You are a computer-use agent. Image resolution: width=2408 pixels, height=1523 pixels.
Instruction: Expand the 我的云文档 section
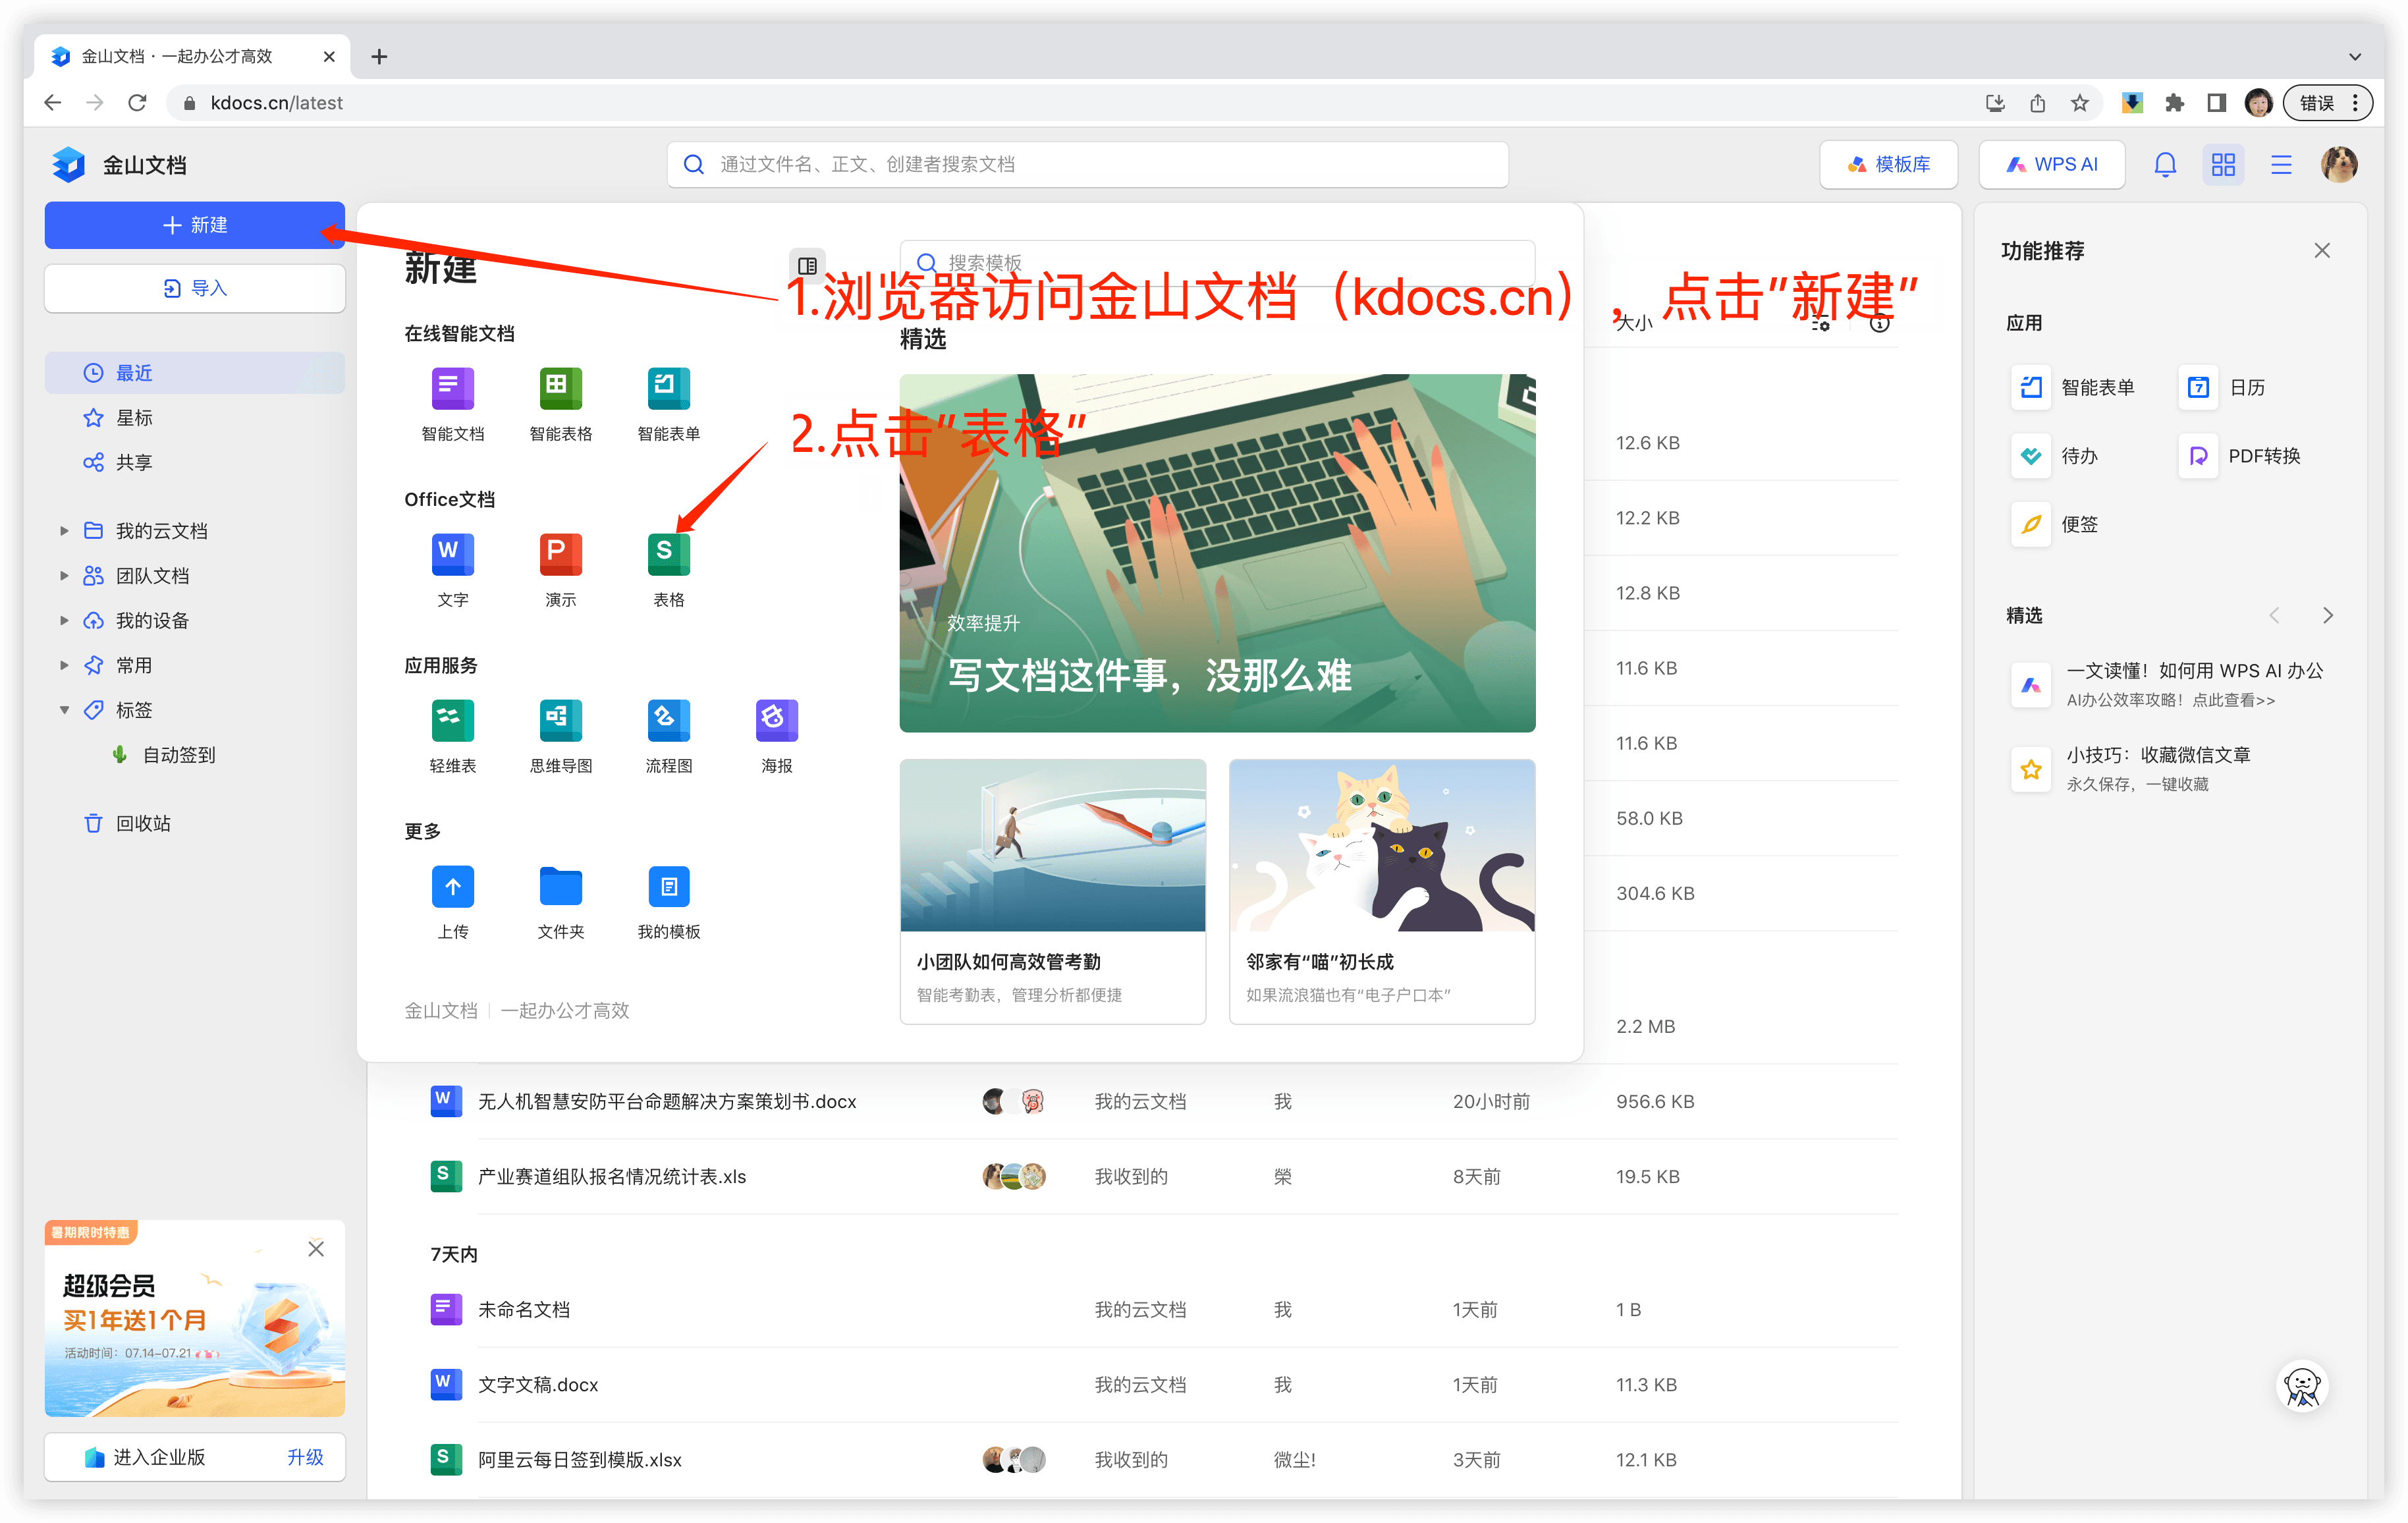tap(65, 531)
